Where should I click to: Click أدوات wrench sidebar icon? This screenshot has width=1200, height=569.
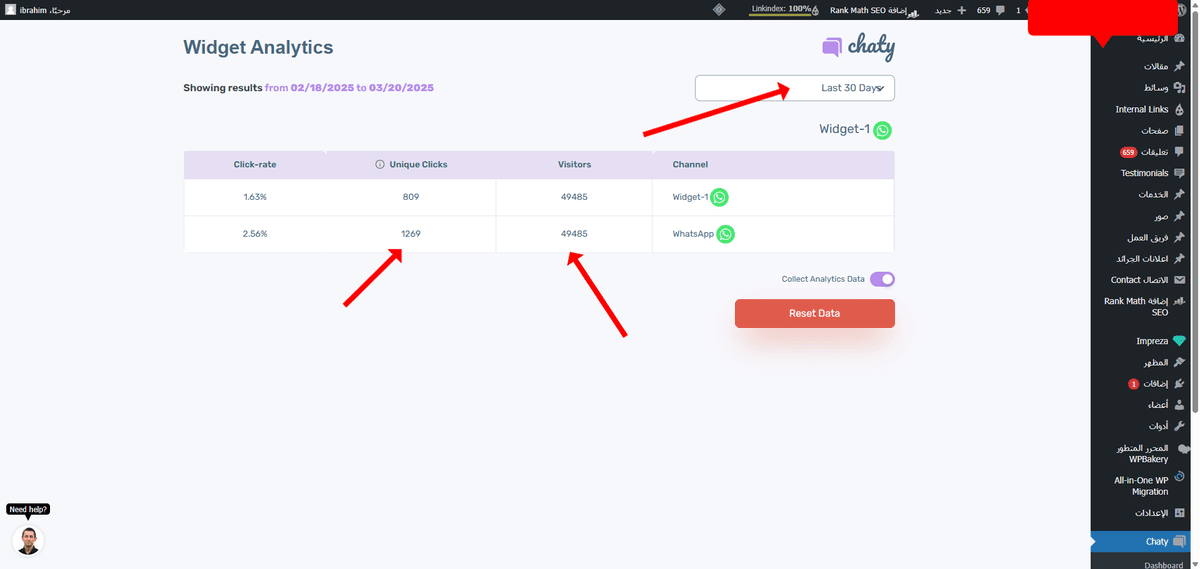pos(1180,426)
